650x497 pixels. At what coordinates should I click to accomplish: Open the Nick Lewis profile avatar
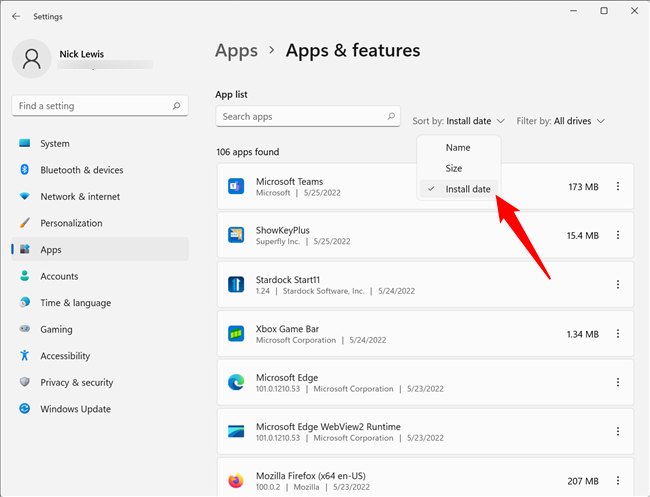[x=32, y=59]
